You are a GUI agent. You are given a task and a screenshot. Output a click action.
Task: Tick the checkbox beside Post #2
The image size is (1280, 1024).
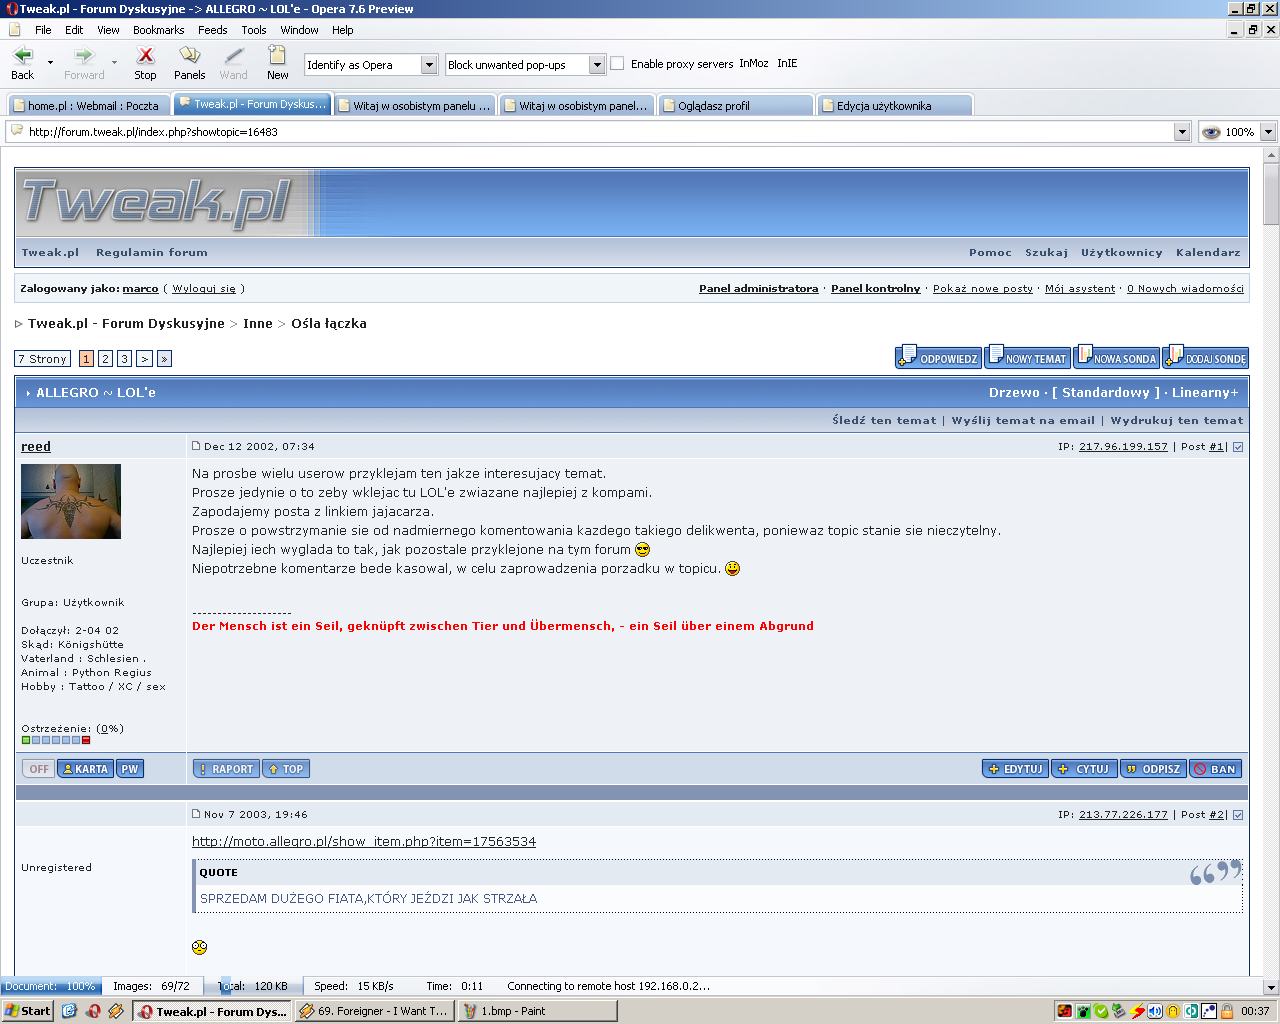tap(1238, 815)
